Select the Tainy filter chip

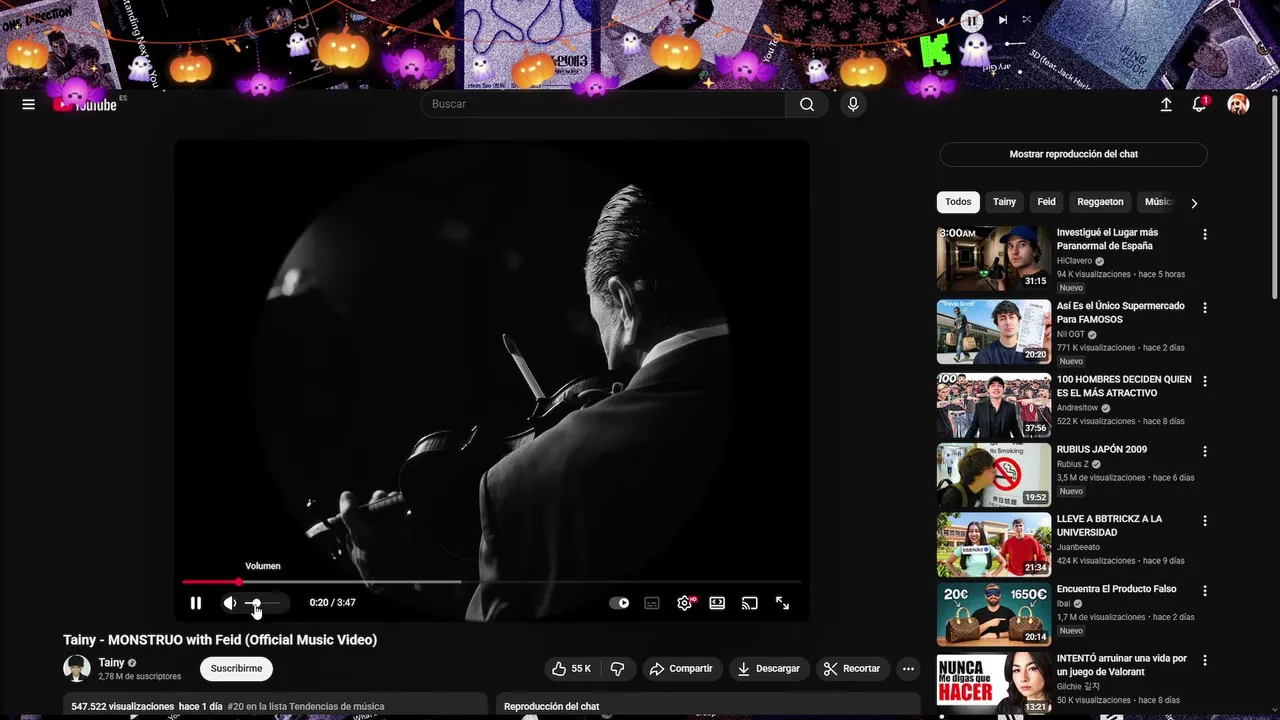coord(1004,202)
